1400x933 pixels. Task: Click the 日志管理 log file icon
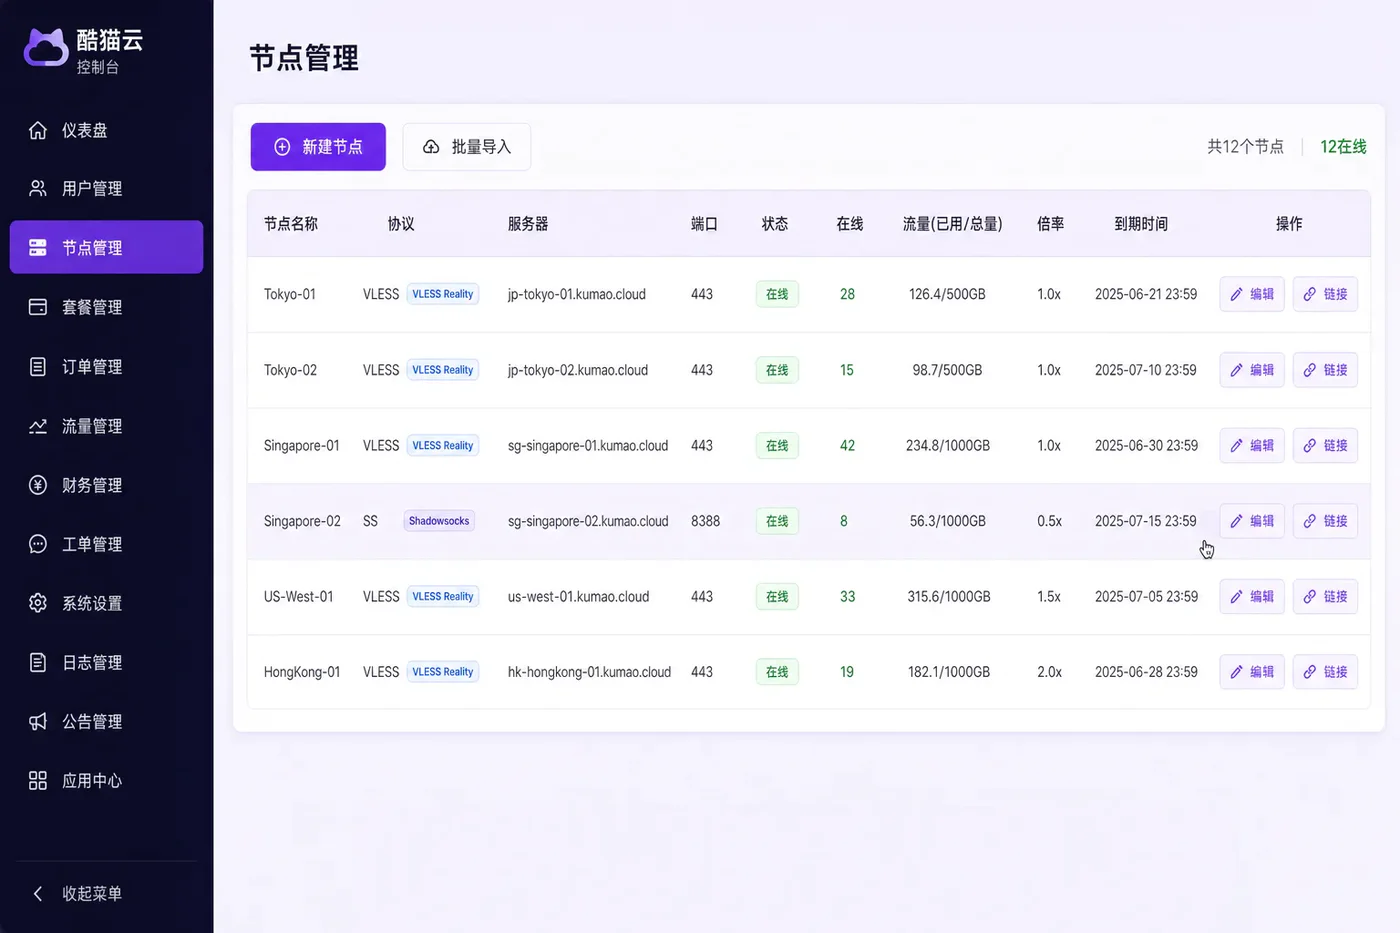pyautogui.click(x=38, y=662)
